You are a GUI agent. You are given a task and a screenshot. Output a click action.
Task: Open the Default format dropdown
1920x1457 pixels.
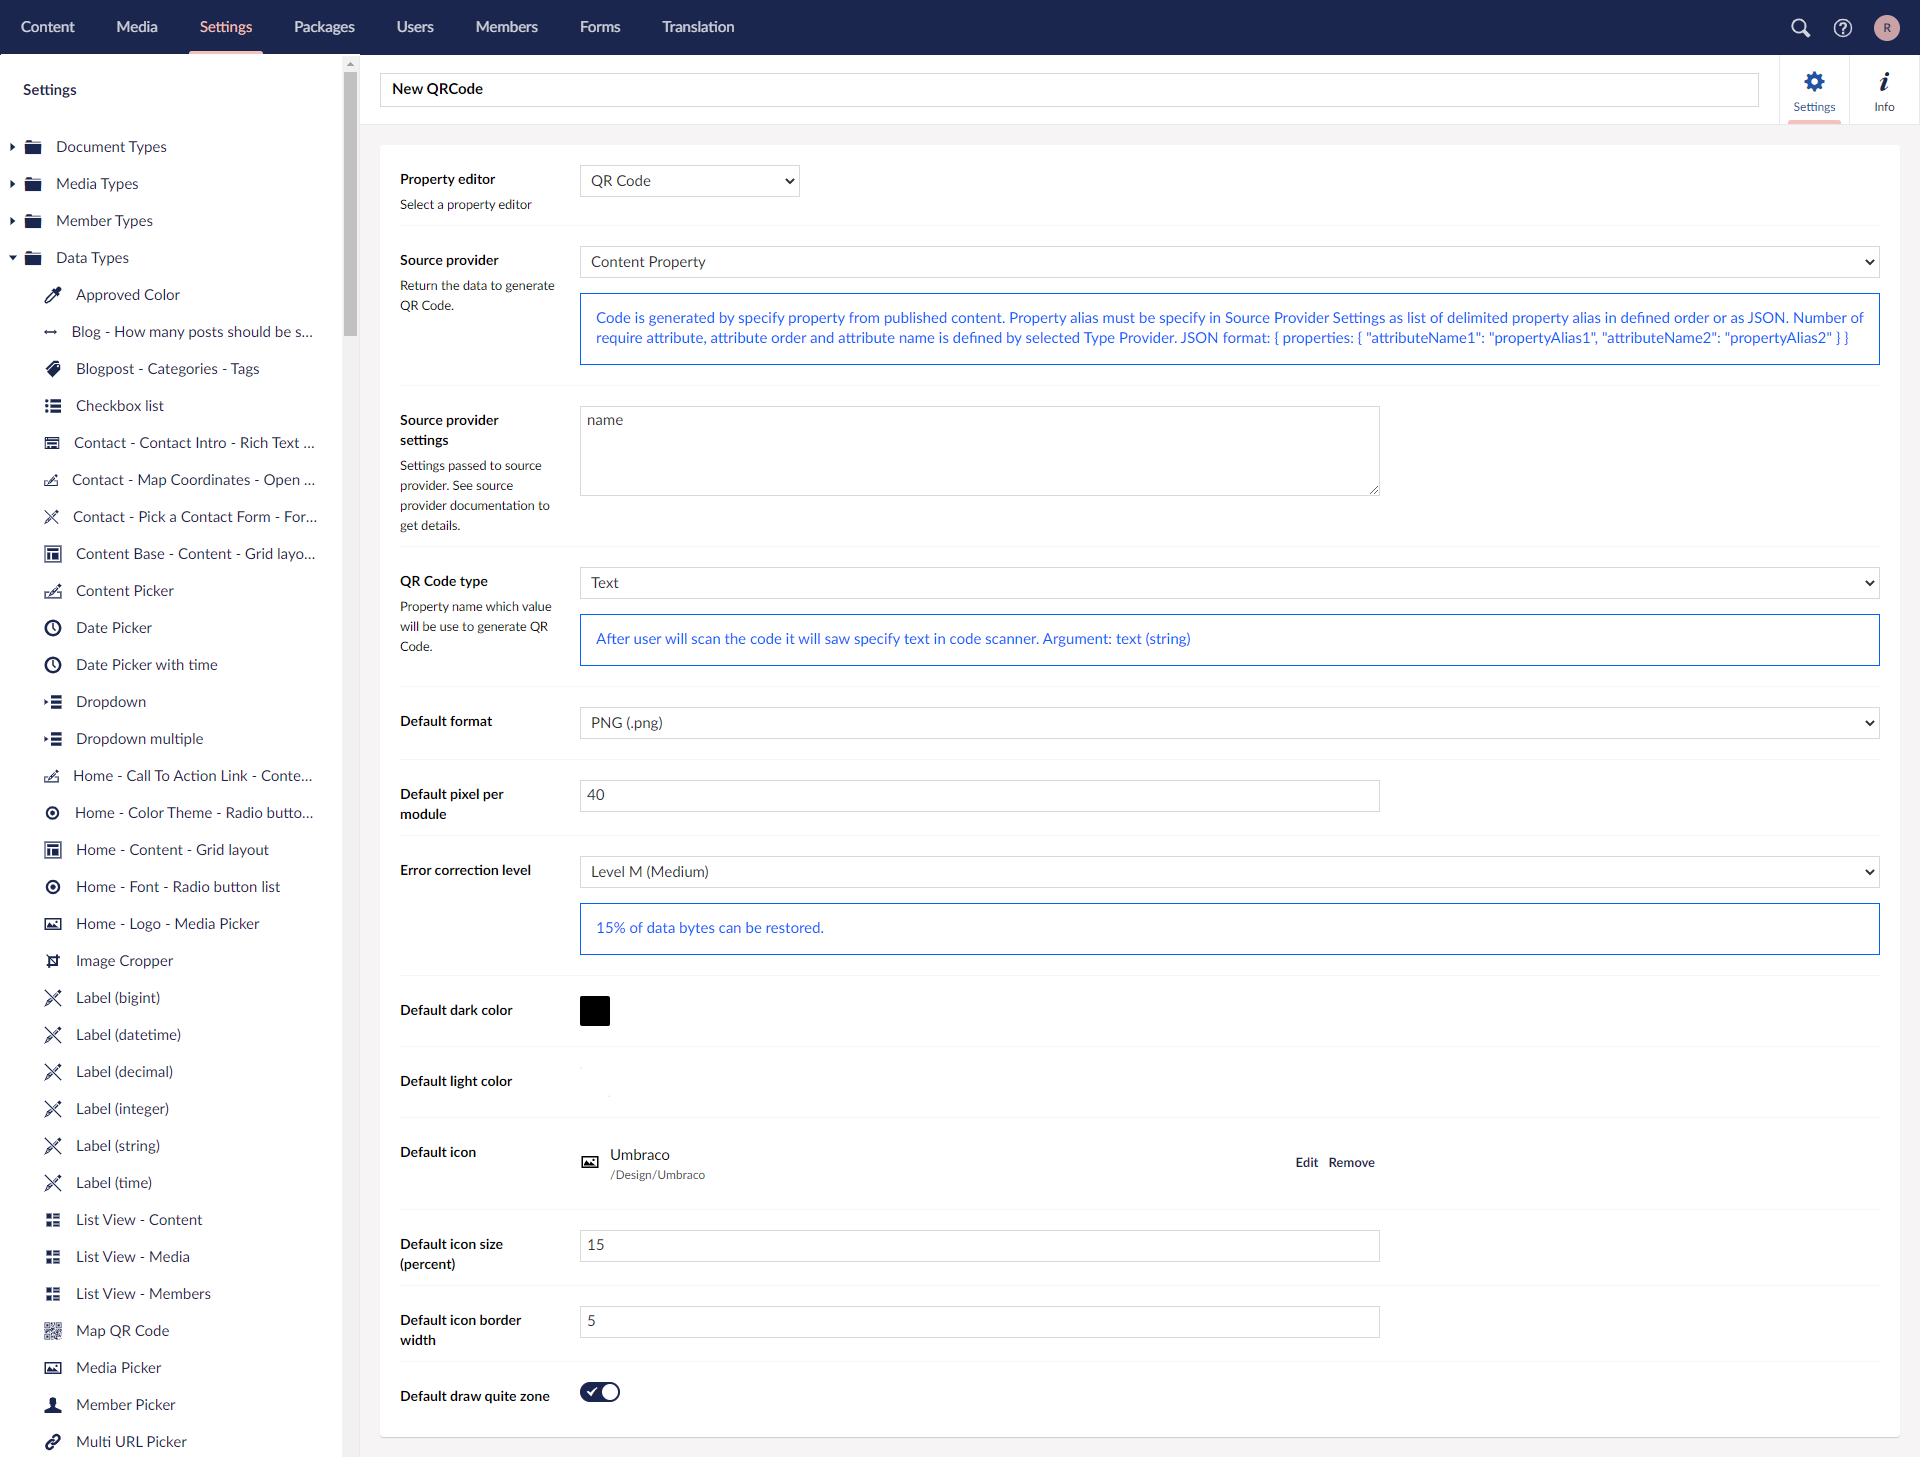coord(1229,723)
